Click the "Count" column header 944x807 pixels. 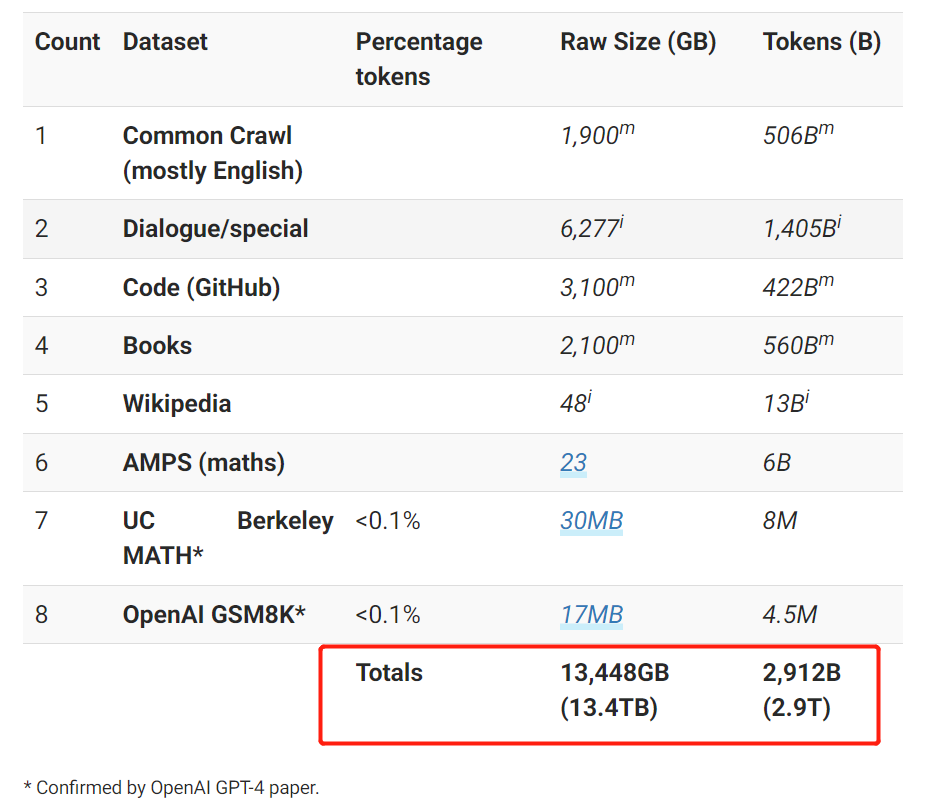(x=67, y=42)
